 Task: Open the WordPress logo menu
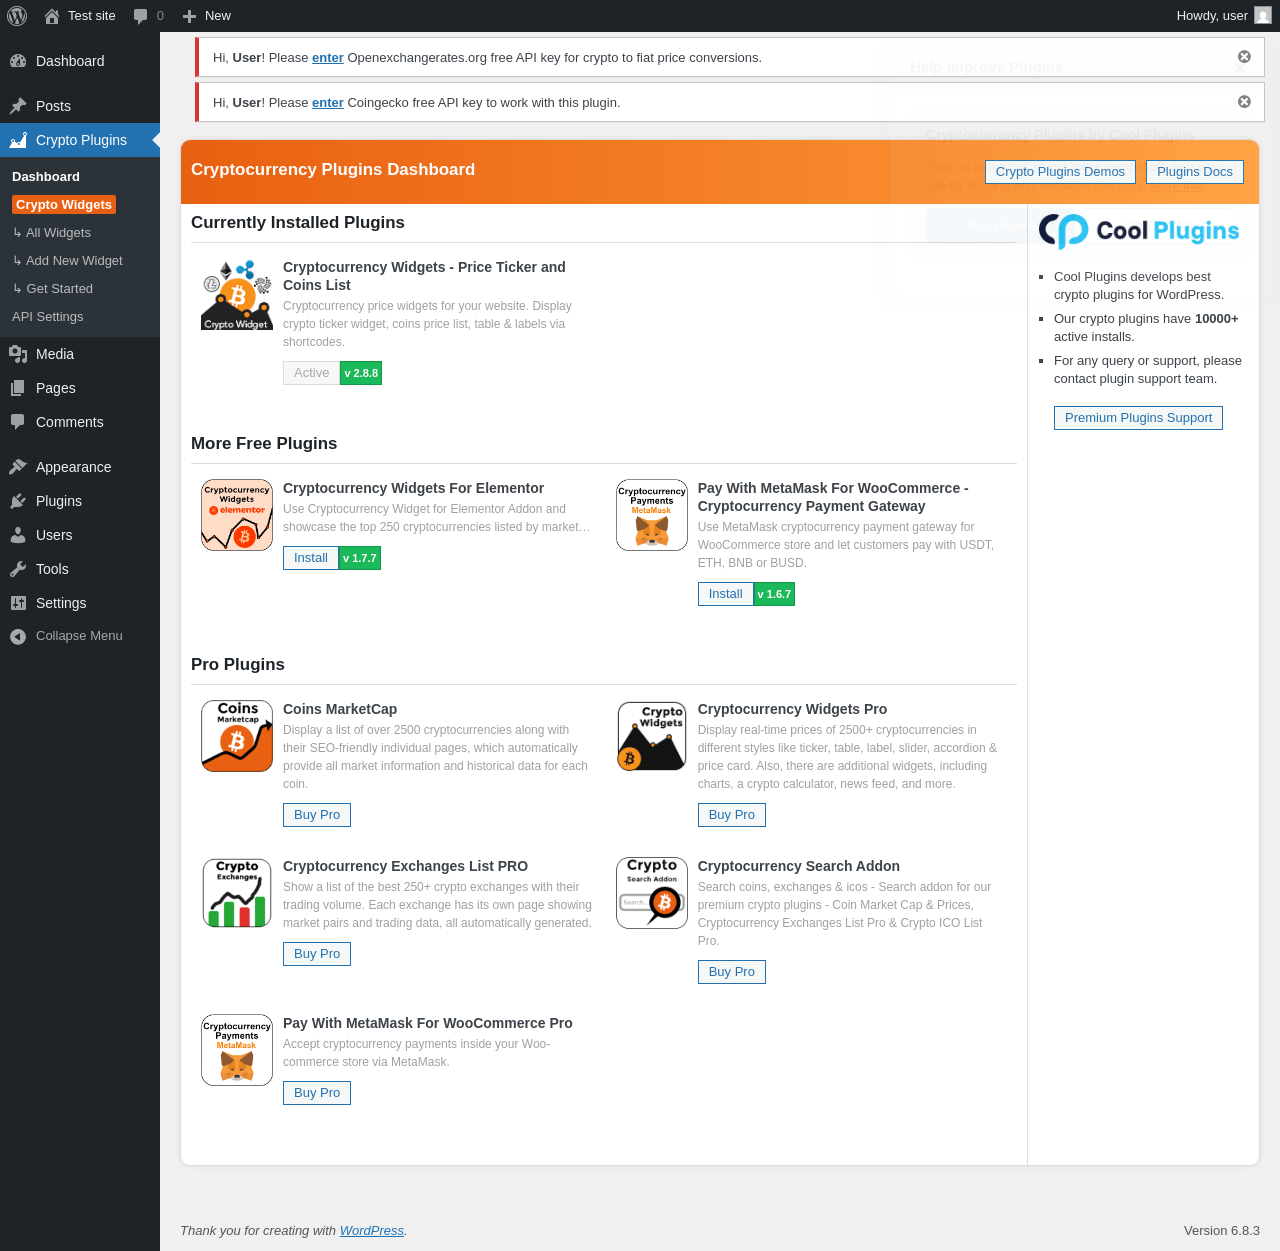tap(17, 16)
